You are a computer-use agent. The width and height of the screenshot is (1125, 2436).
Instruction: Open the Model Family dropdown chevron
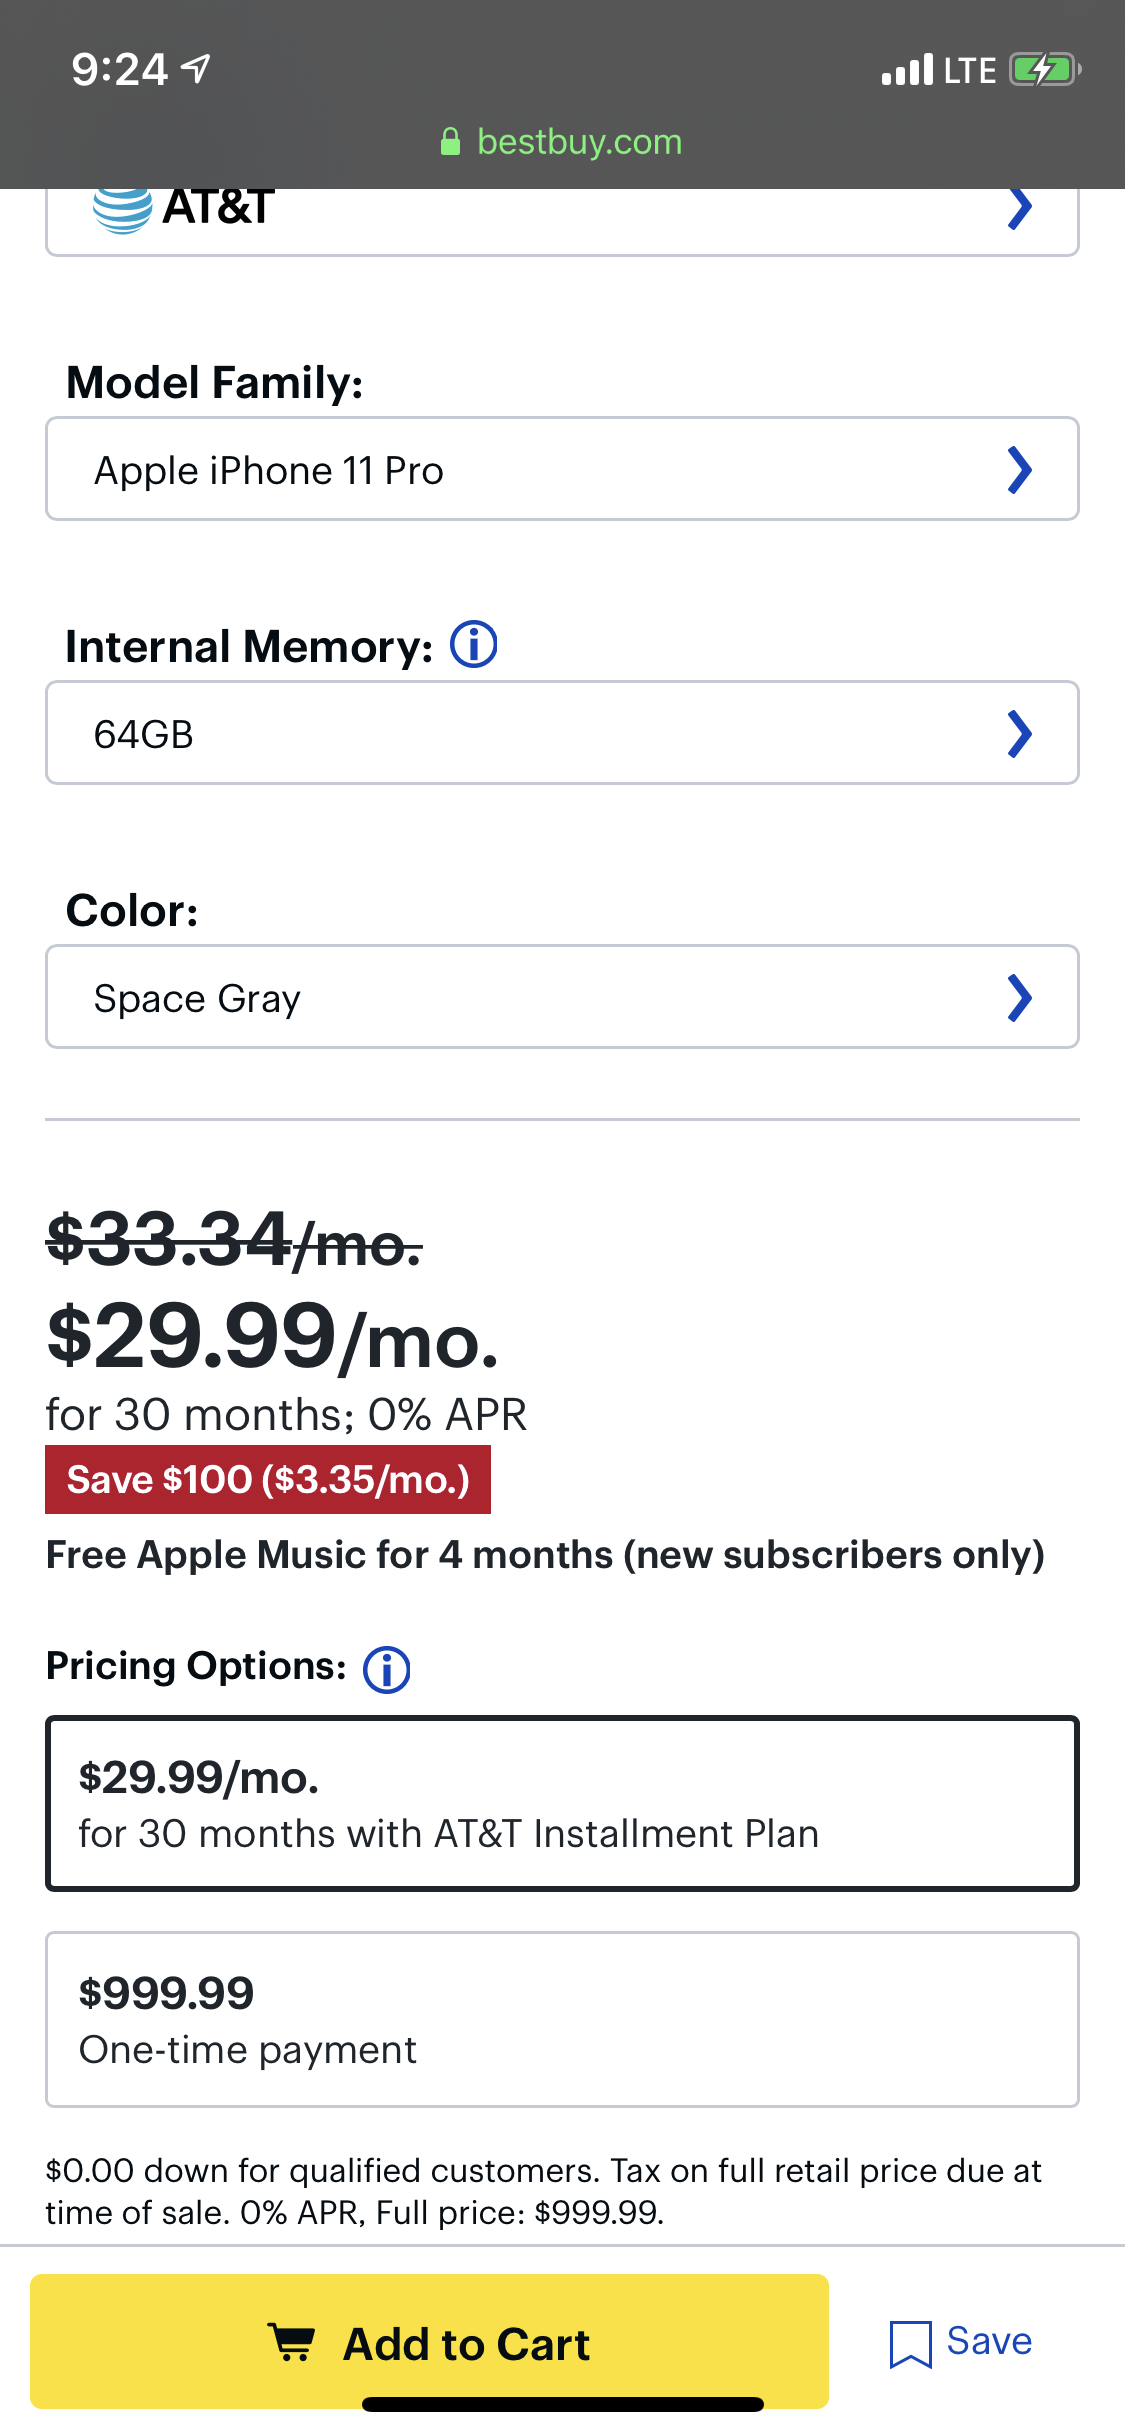click(x=1019, y=470)
